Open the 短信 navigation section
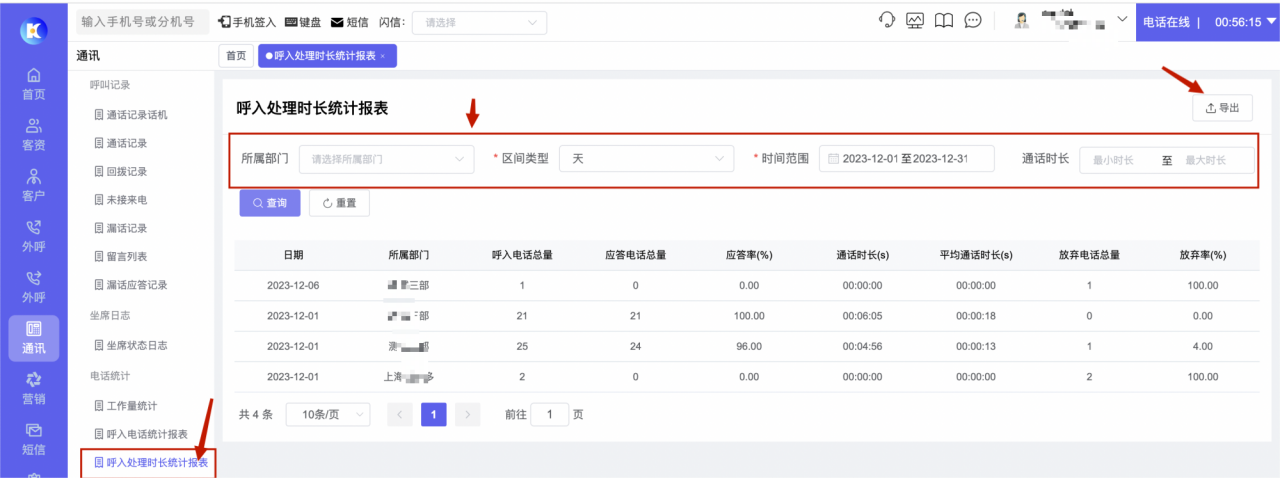The width and height of the screenshot is (1280, 478). pyautogui.click(x=33, y=439)
